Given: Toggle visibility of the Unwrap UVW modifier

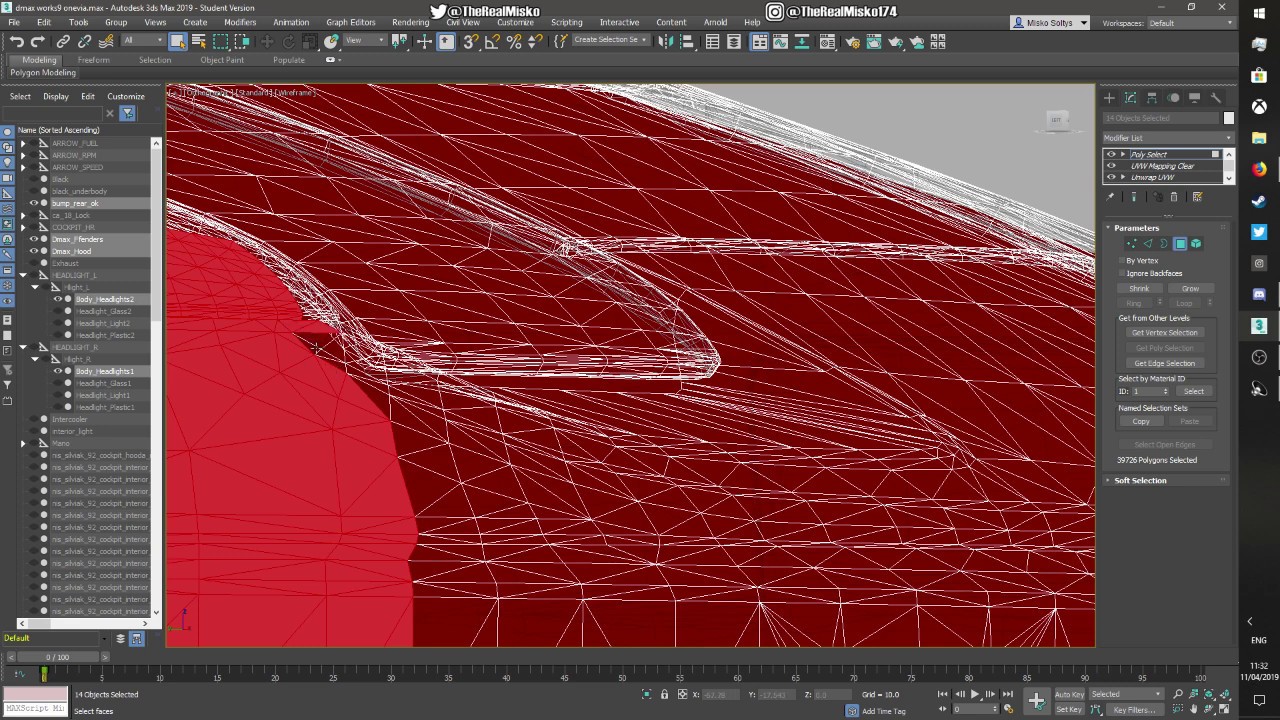Looking at the screenshot, I should click(1110, 177).
